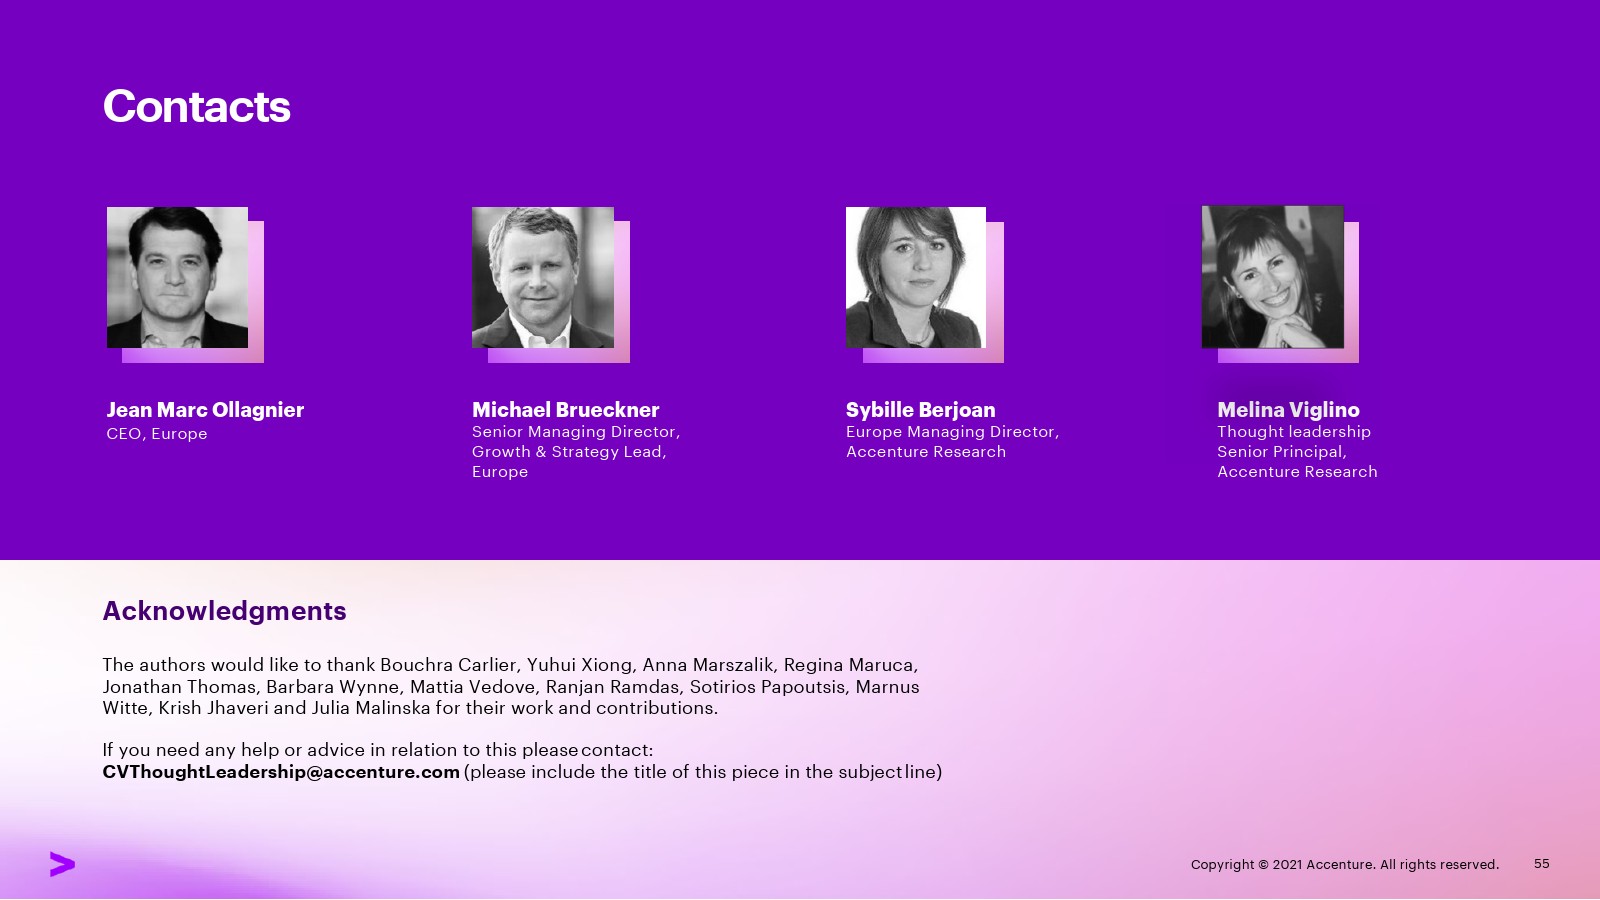This screenshot has height=900, width=1600.
Task: Click the Sybille Berjoan name text
Action: [920, 410]
